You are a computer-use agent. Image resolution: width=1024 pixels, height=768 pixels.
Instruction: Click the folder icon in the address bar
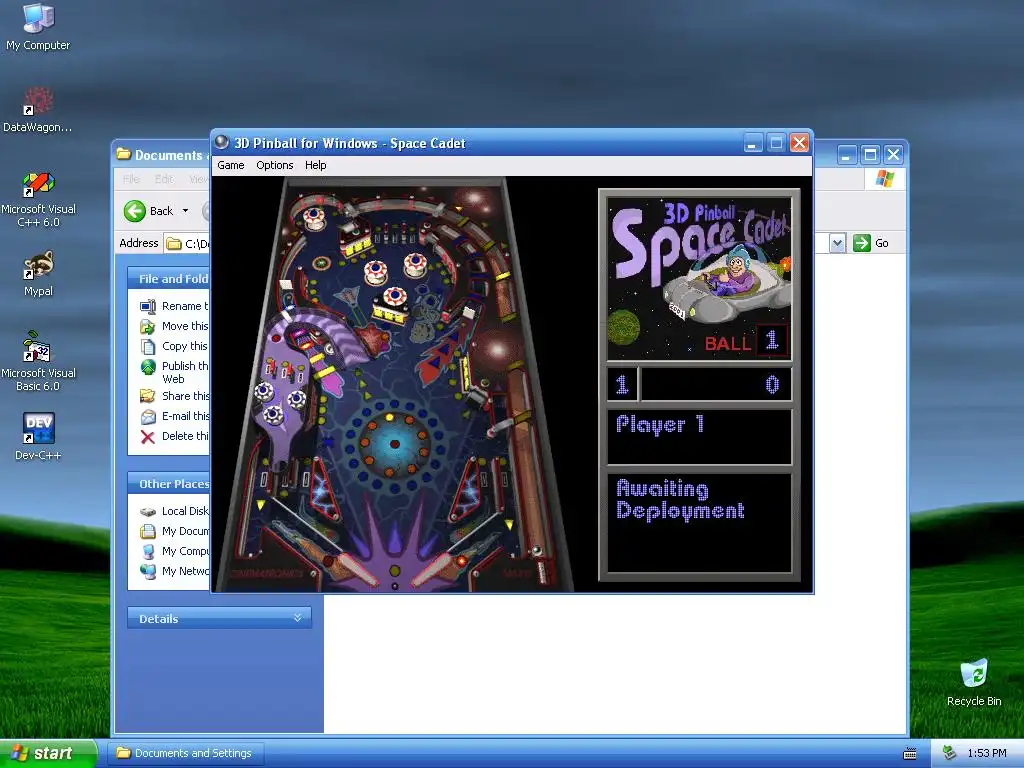point(174,244)
